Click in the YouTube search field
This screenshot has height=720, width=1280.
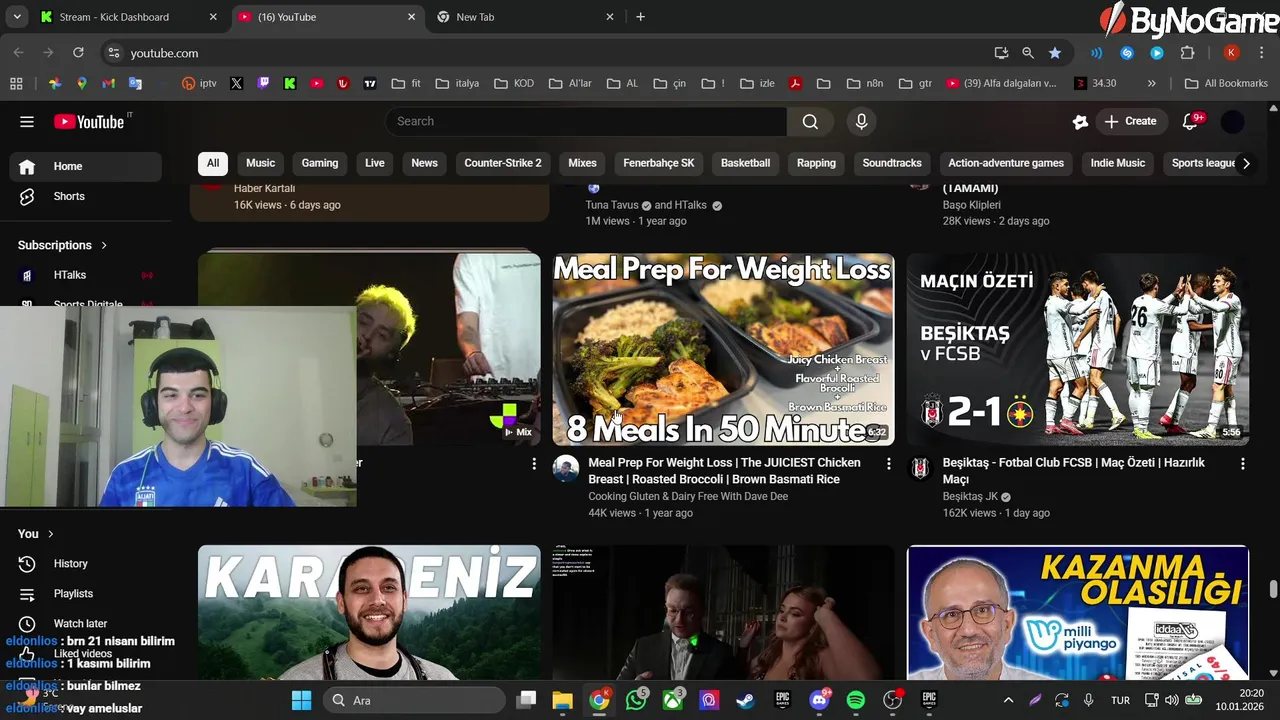pyautogui.click(x=585, y=122)
